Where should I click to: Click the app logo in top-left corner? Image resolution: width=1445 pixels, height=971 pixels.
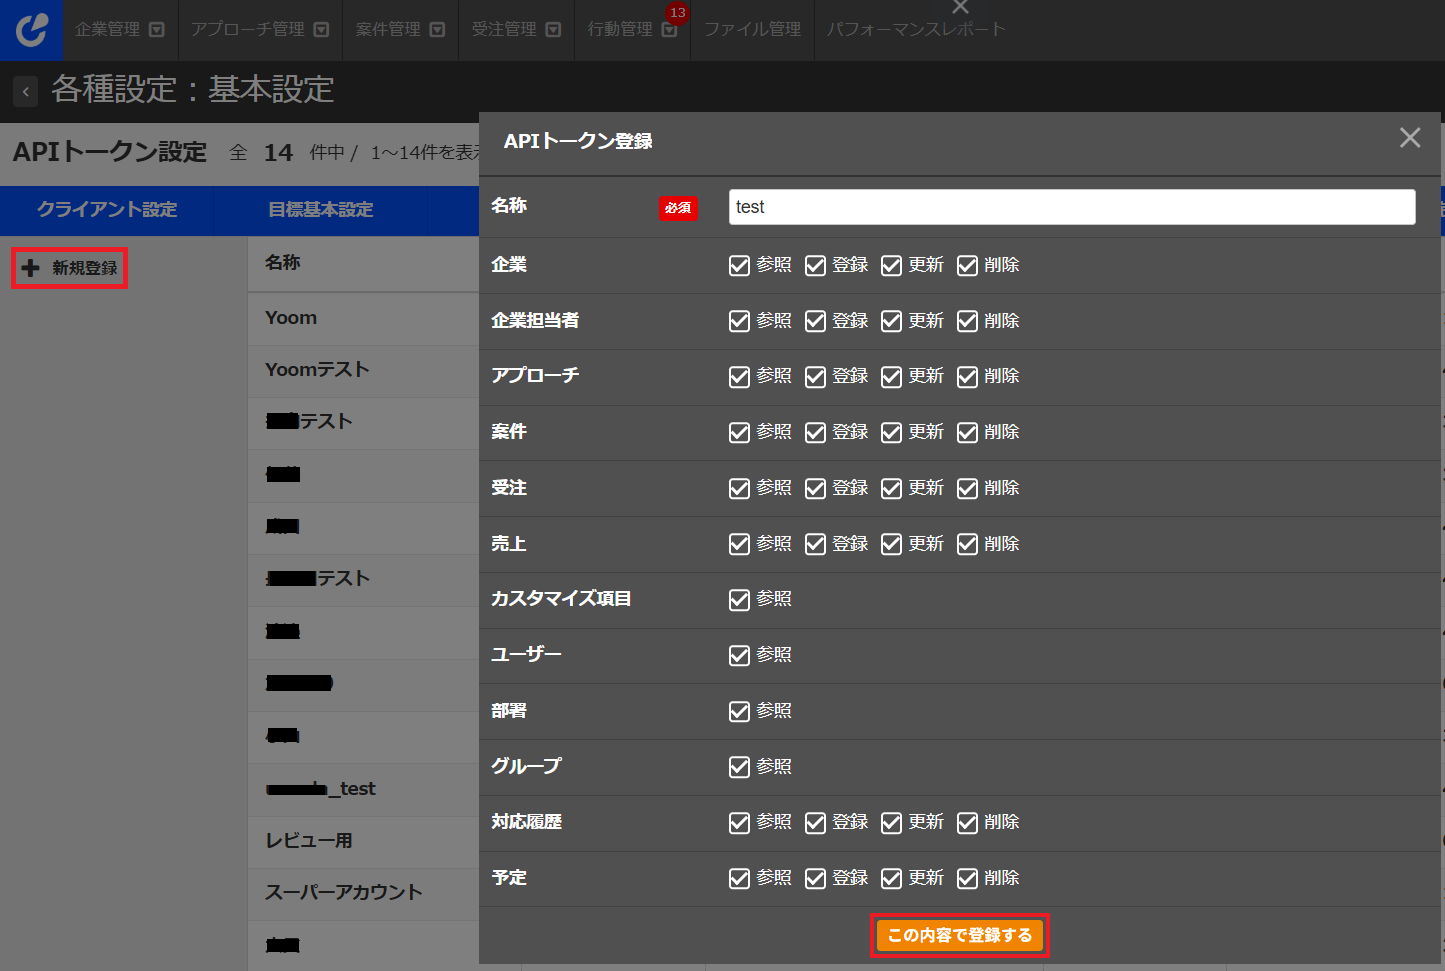point(31,29)
